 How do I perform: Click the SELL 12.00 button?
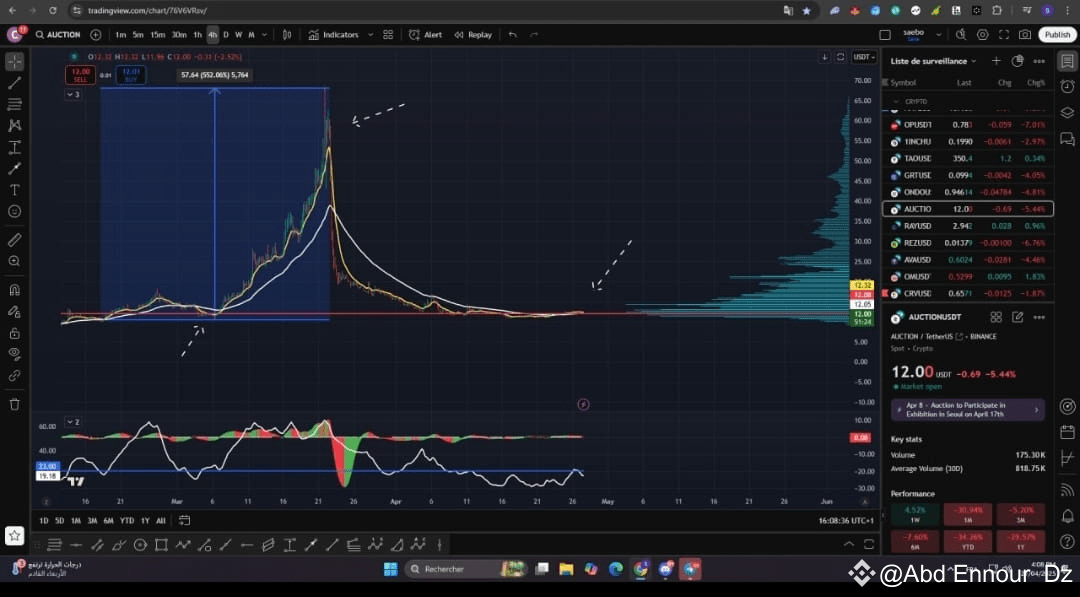[x=80, y=74]
